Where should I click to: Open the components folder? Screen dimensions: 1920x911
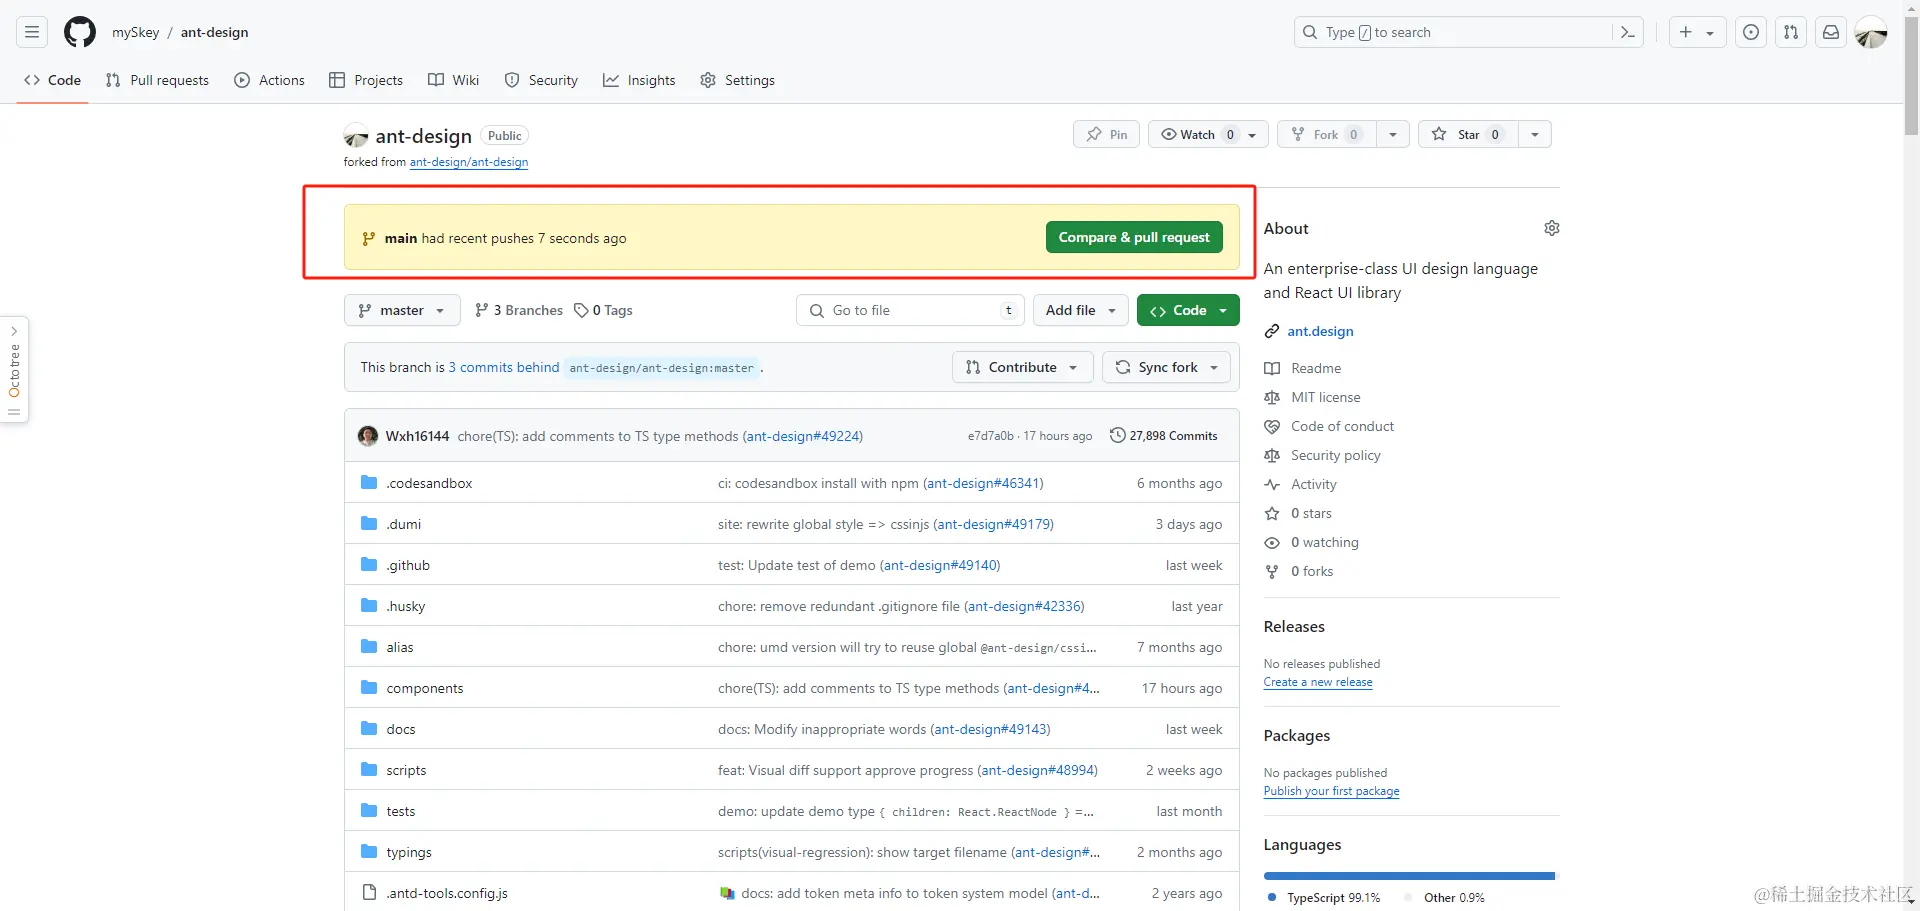pos(425,688)
